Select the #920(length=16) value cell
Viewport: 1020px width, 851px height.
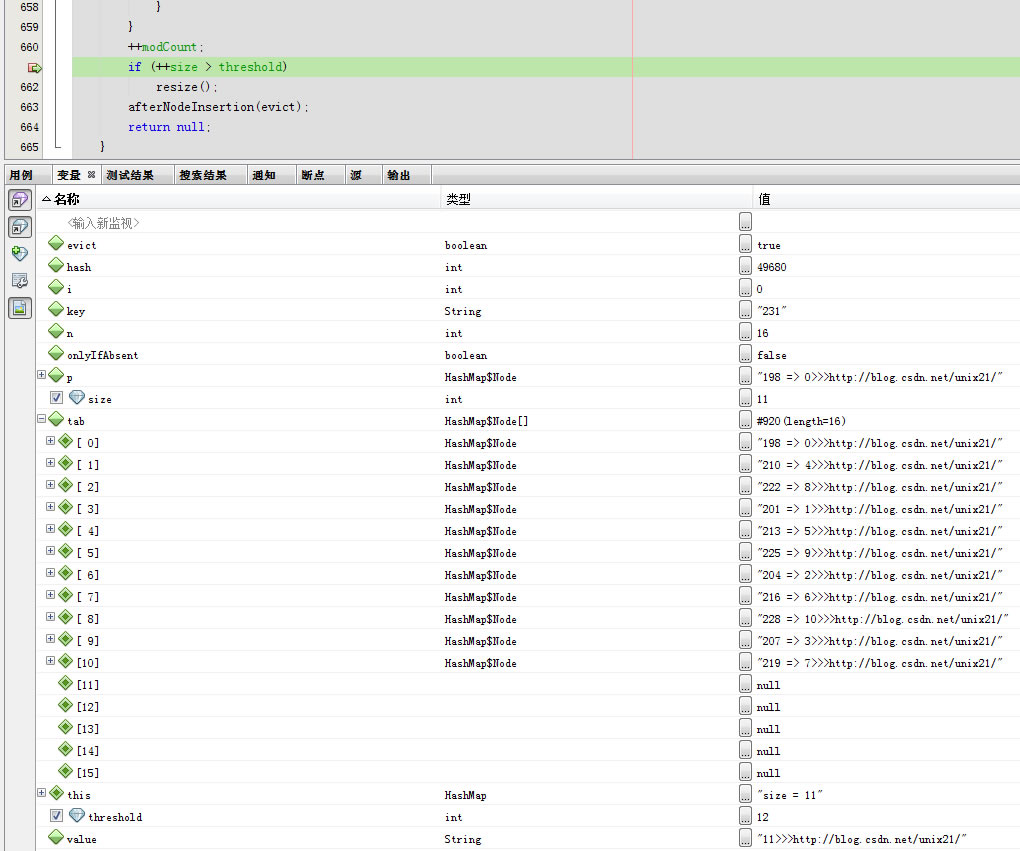[x=801, y=421]
